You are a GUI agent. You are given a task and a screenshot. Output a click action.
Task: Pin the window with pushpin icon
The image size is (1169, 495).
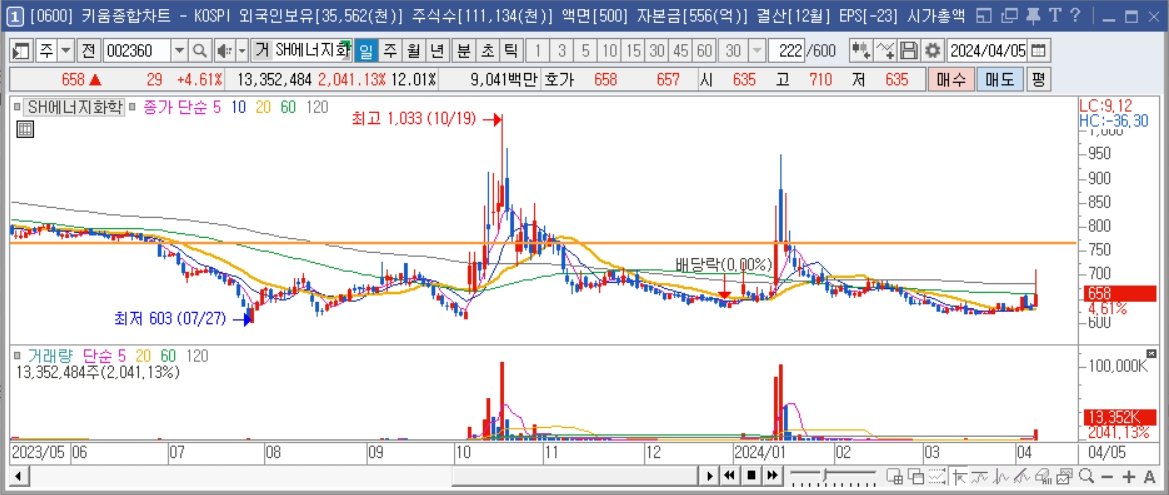point(1033,15)
